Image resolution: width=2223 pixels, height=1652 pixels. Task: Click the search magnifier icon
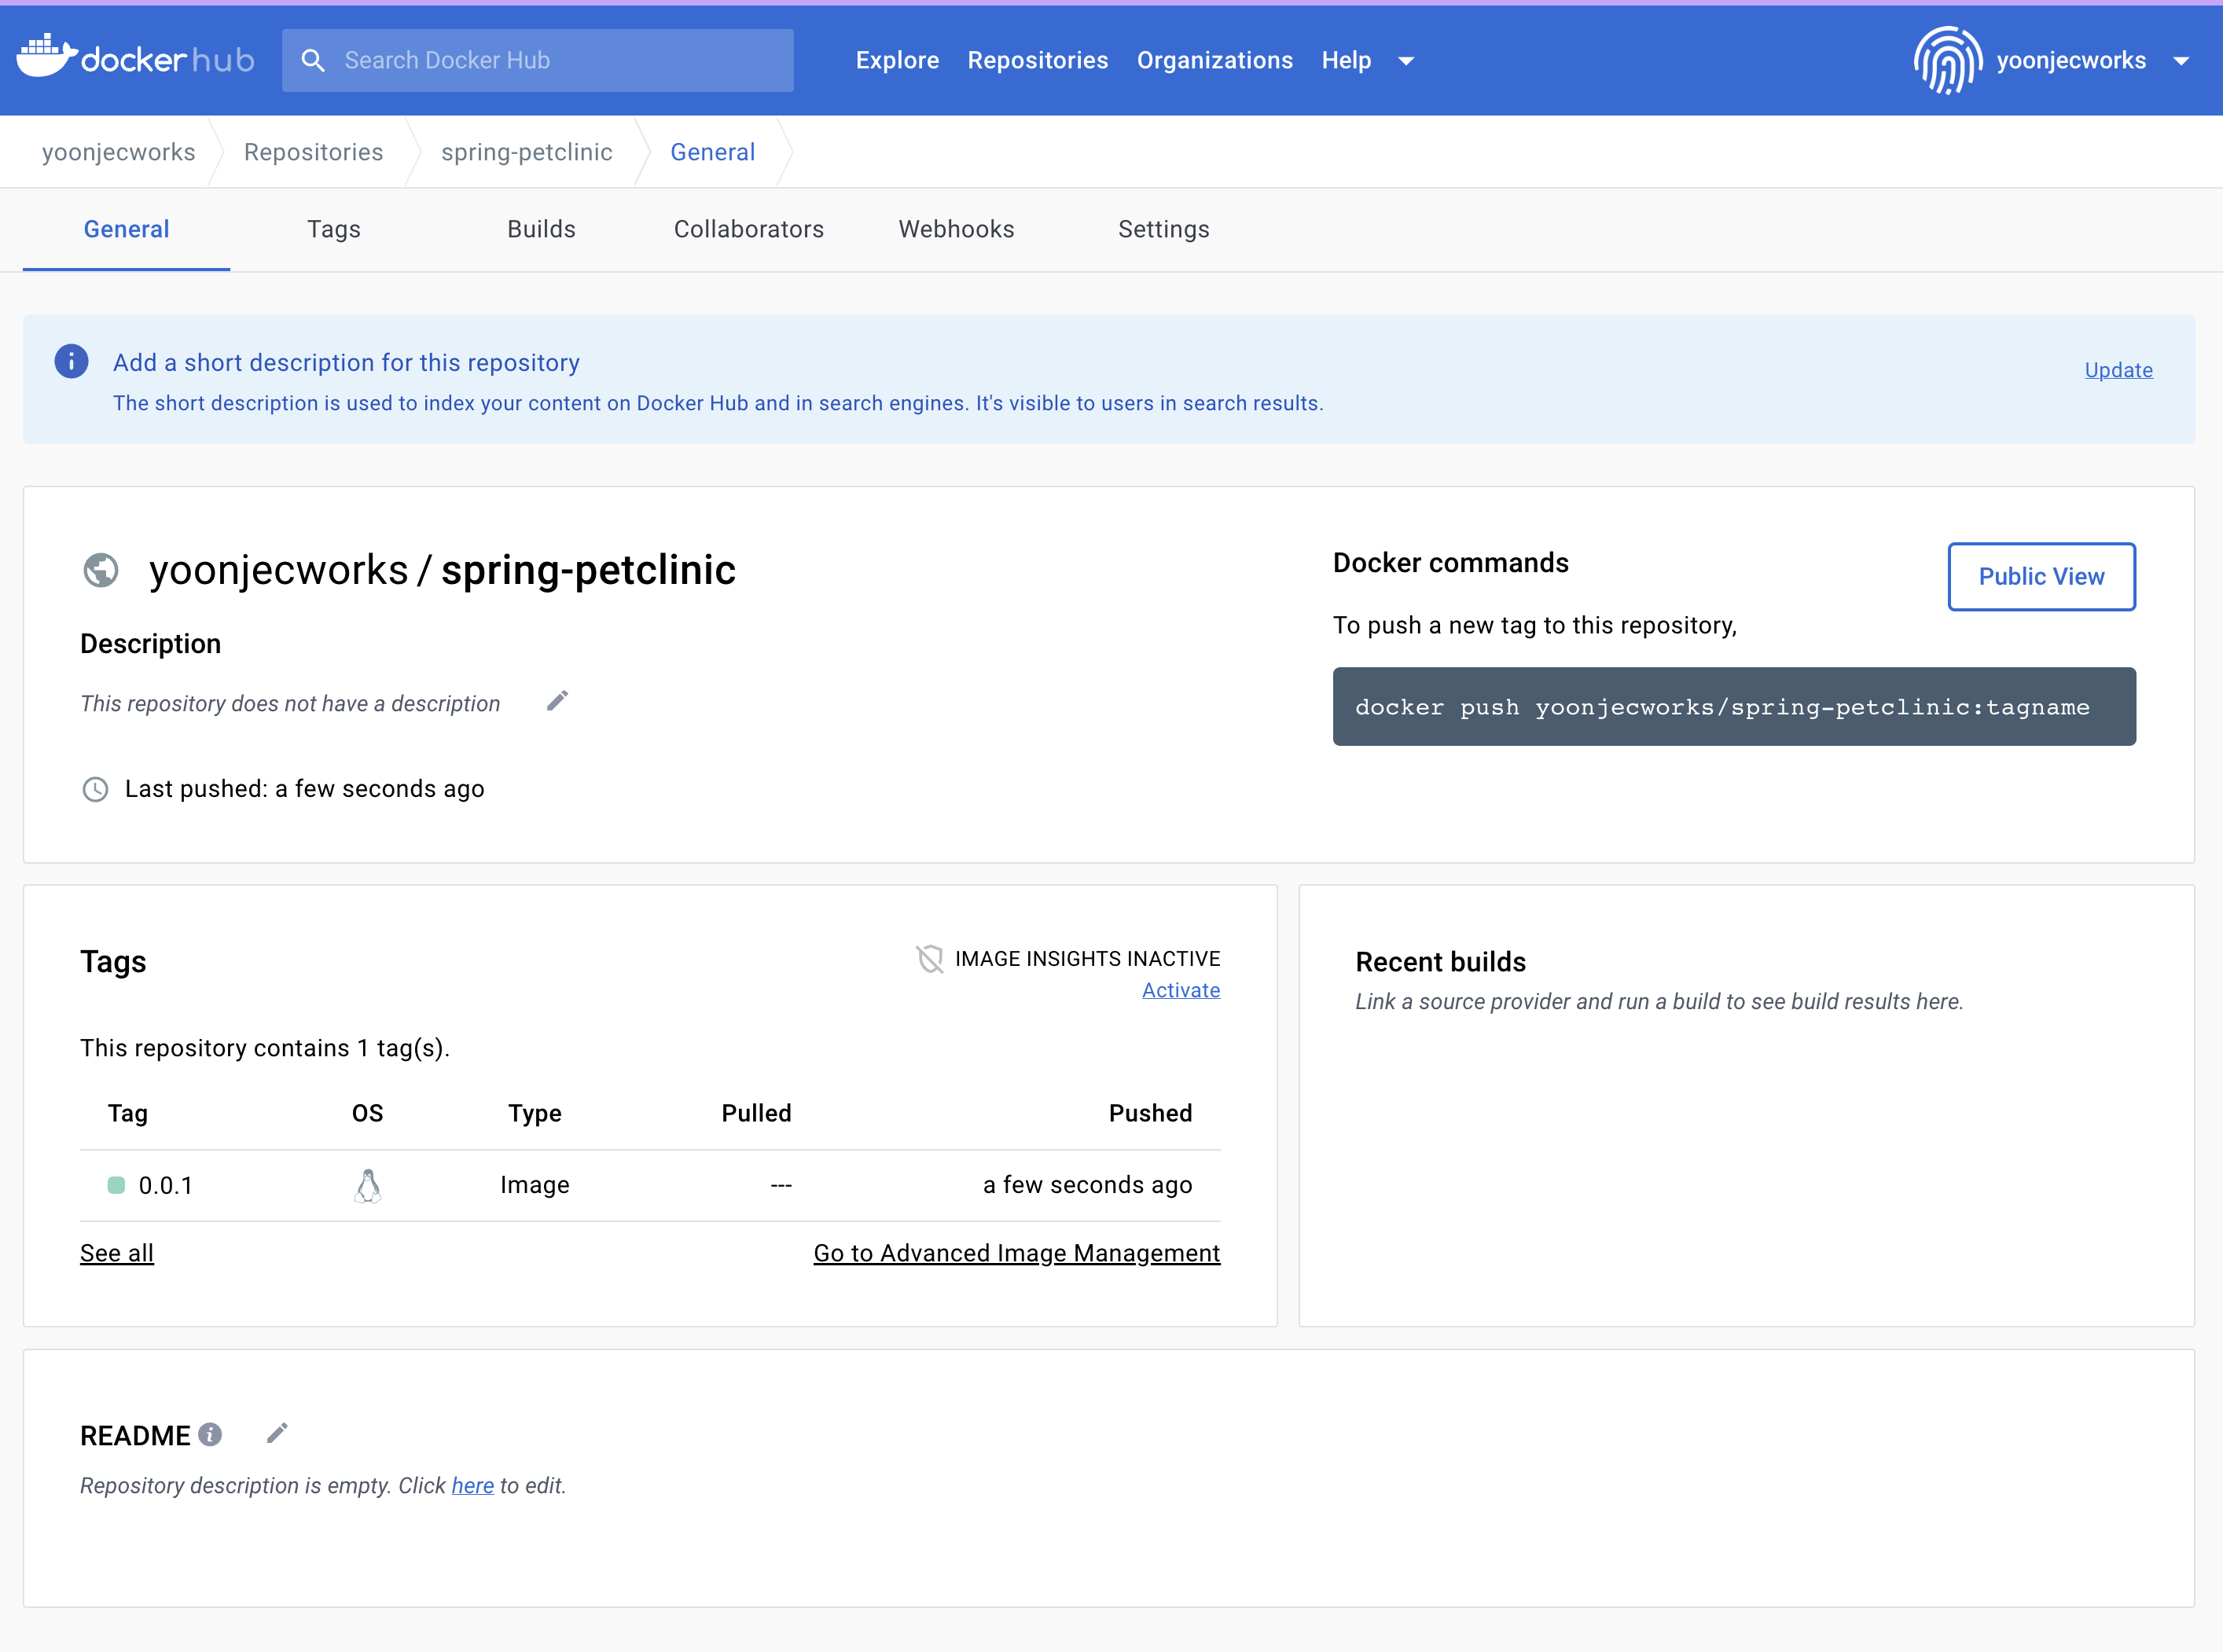313,61
